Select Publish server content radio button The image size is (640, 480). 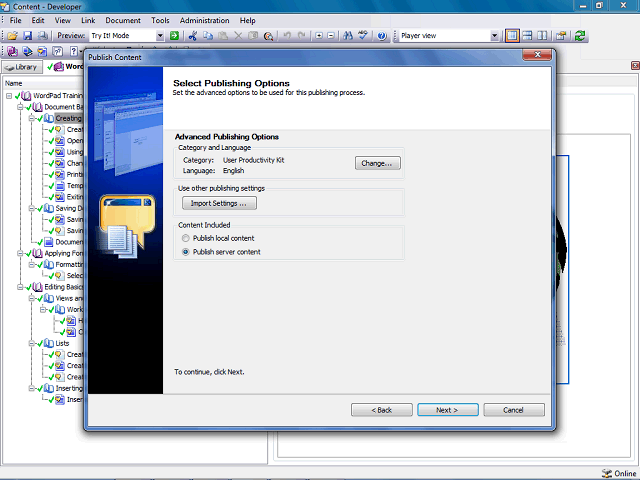pos(186,252)
